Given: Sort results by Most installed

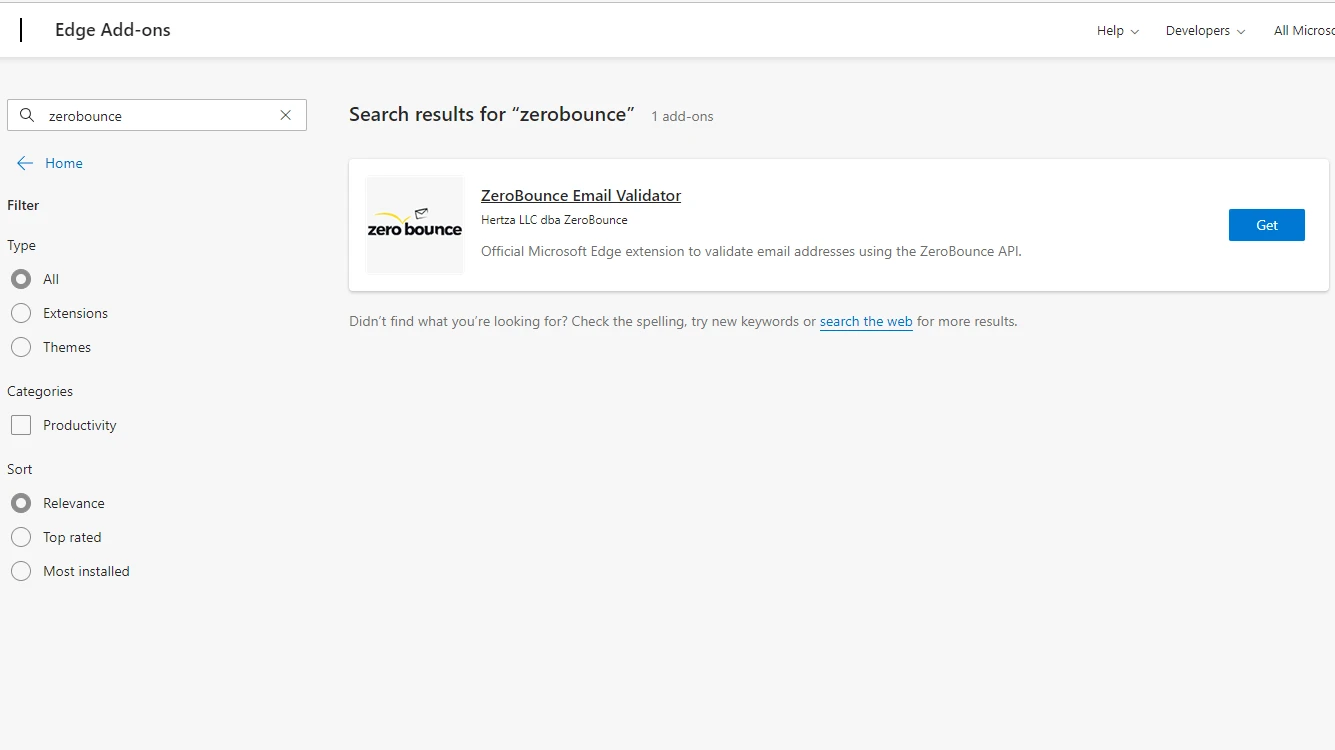Looking at the screenshot, I should click(x=21, y=571).
